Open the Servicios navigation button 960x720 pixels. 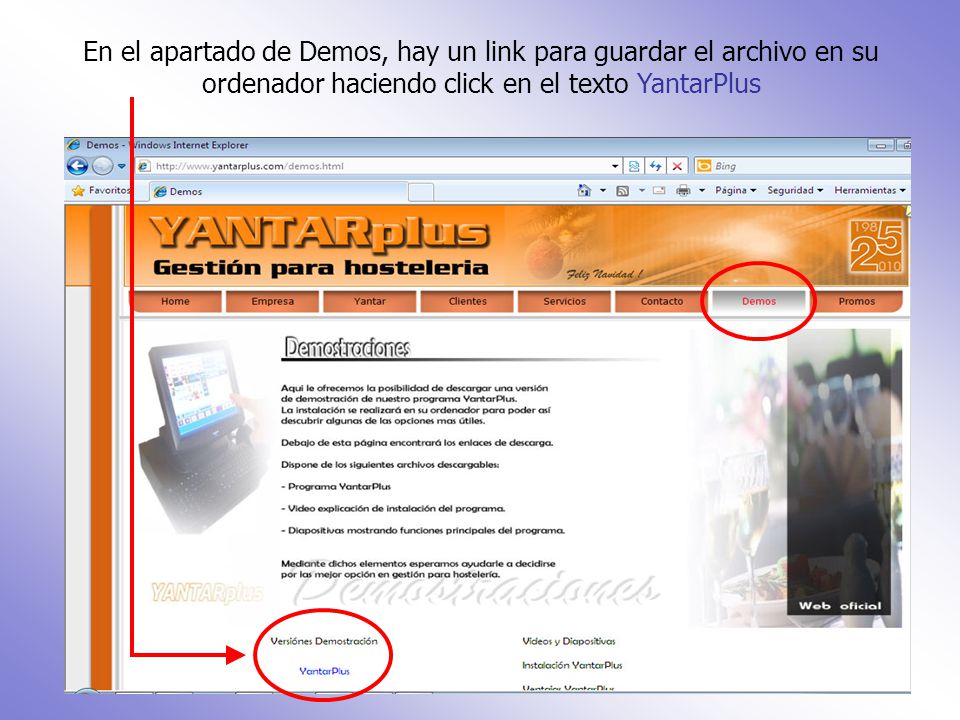pyautogui.click(x=564, y=301)
